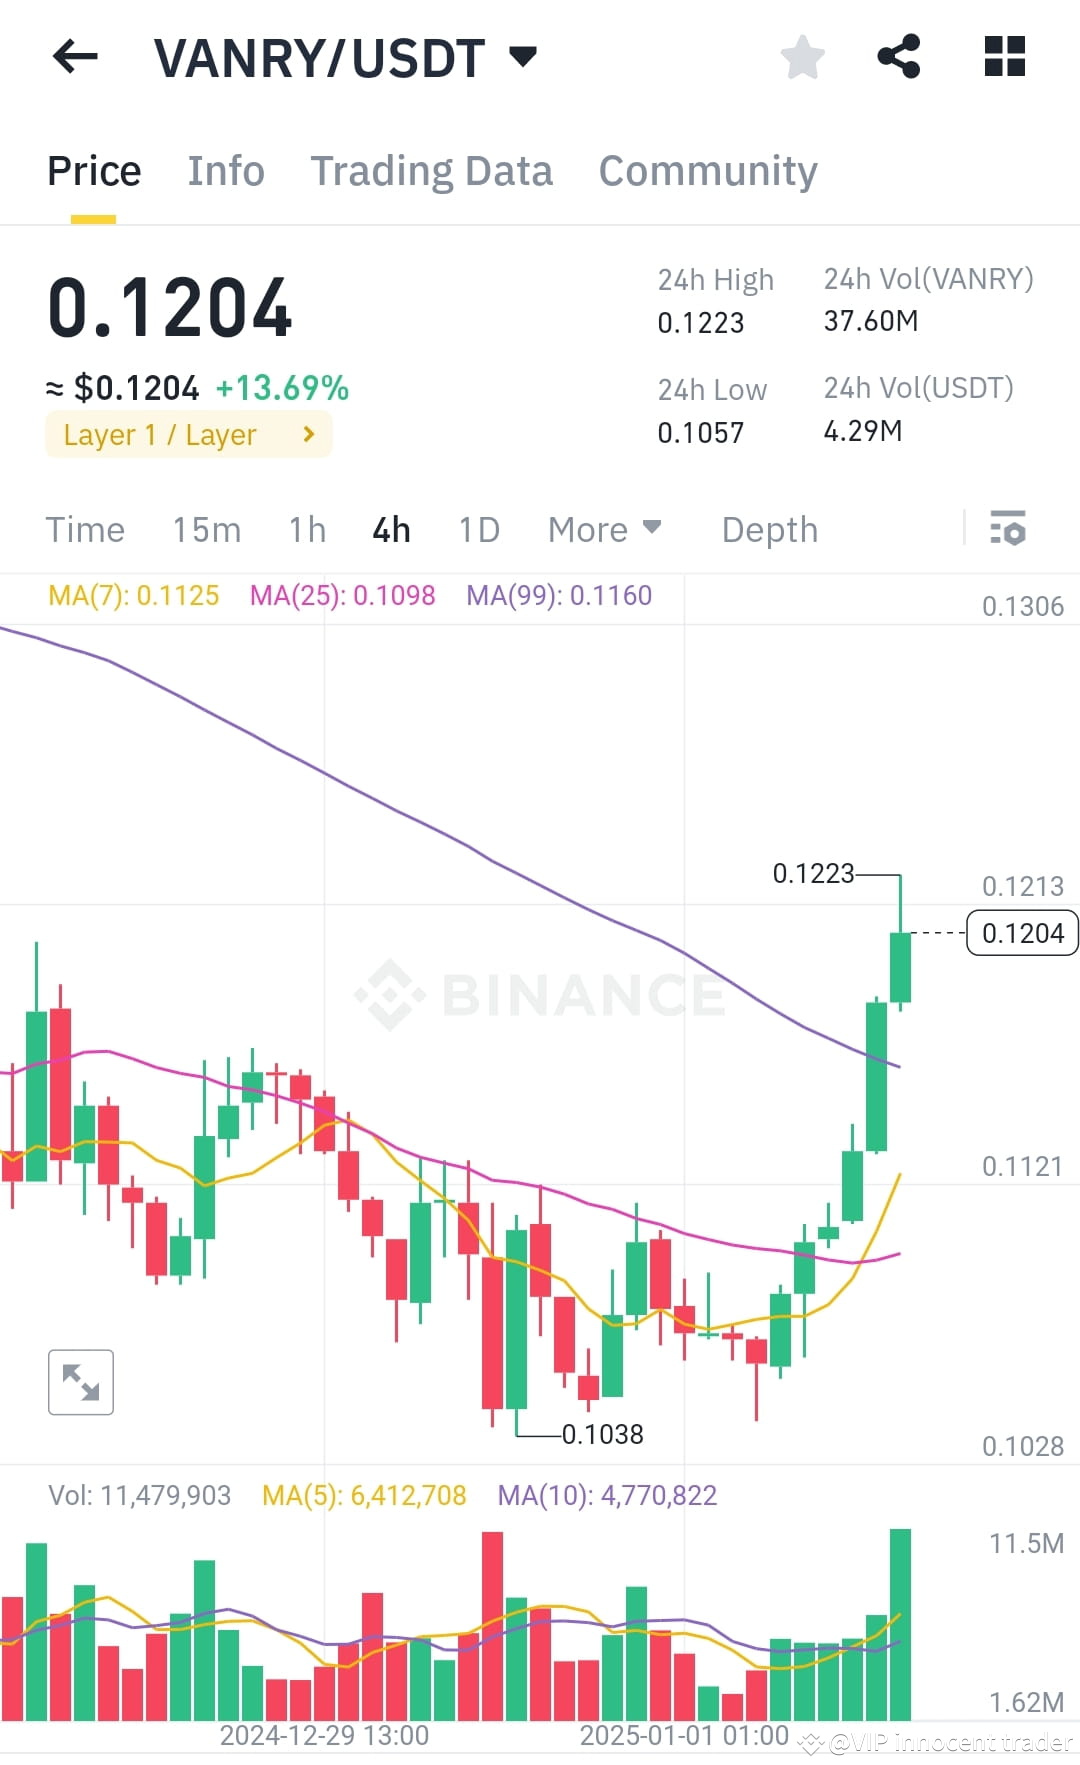This screenshot has height=1765, width=1080.
Task: Open the Community tab
Action: click(707, 170)
